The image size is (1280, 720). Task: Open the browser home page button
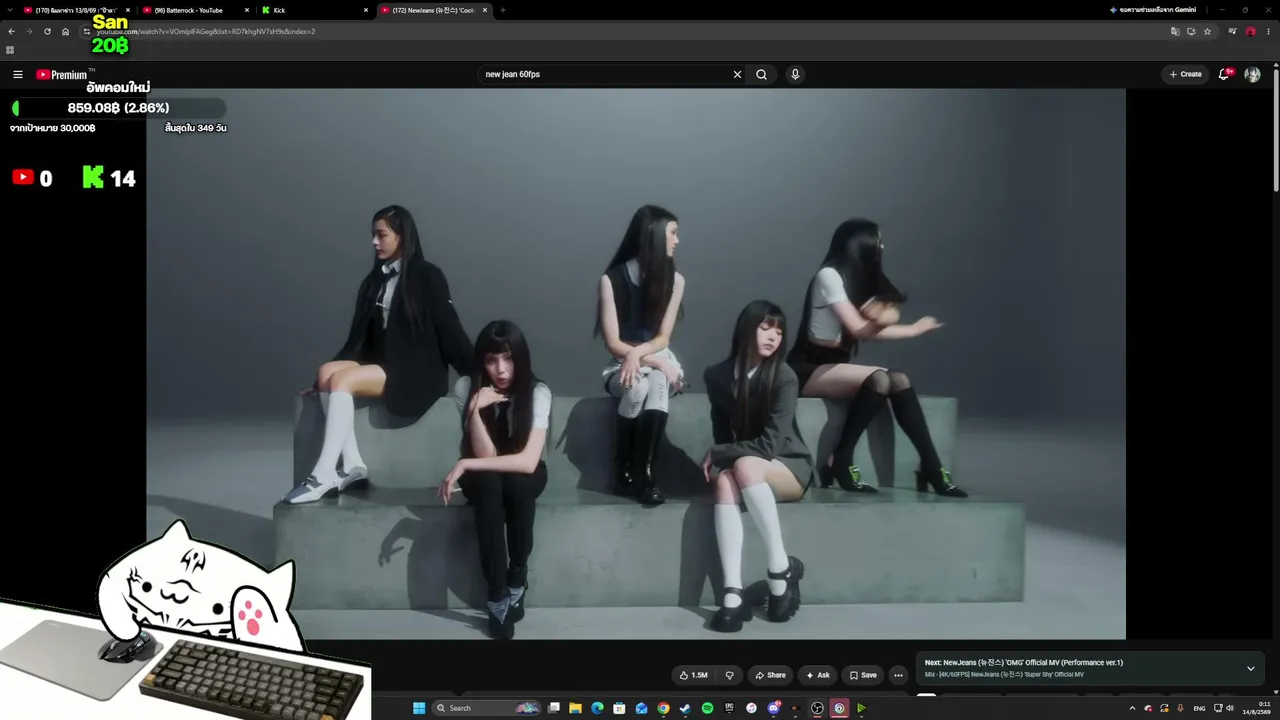(x=65, y=31)
